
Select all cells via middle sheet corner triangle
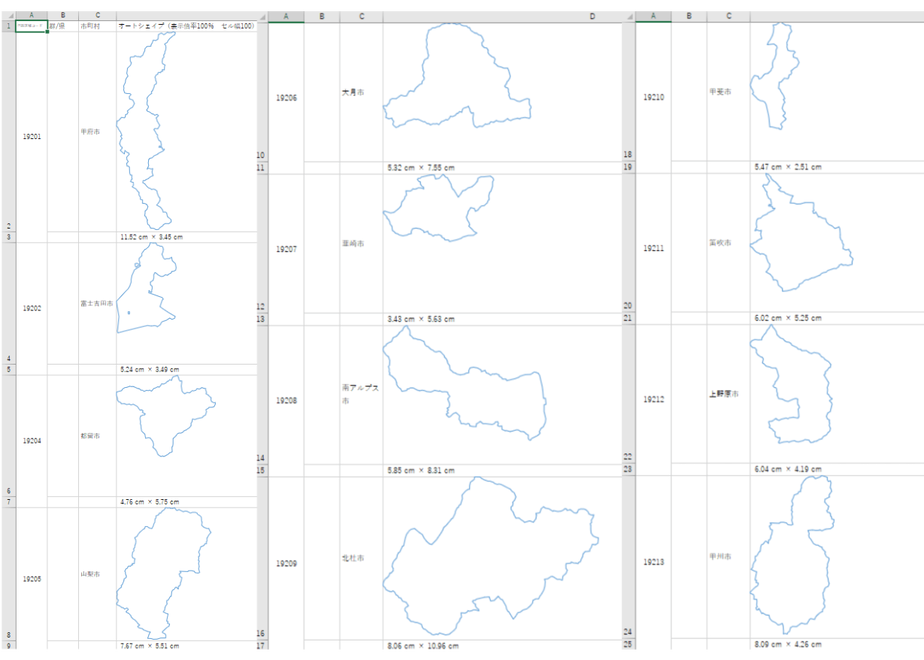pyautogui.click(x=262, y=16)
